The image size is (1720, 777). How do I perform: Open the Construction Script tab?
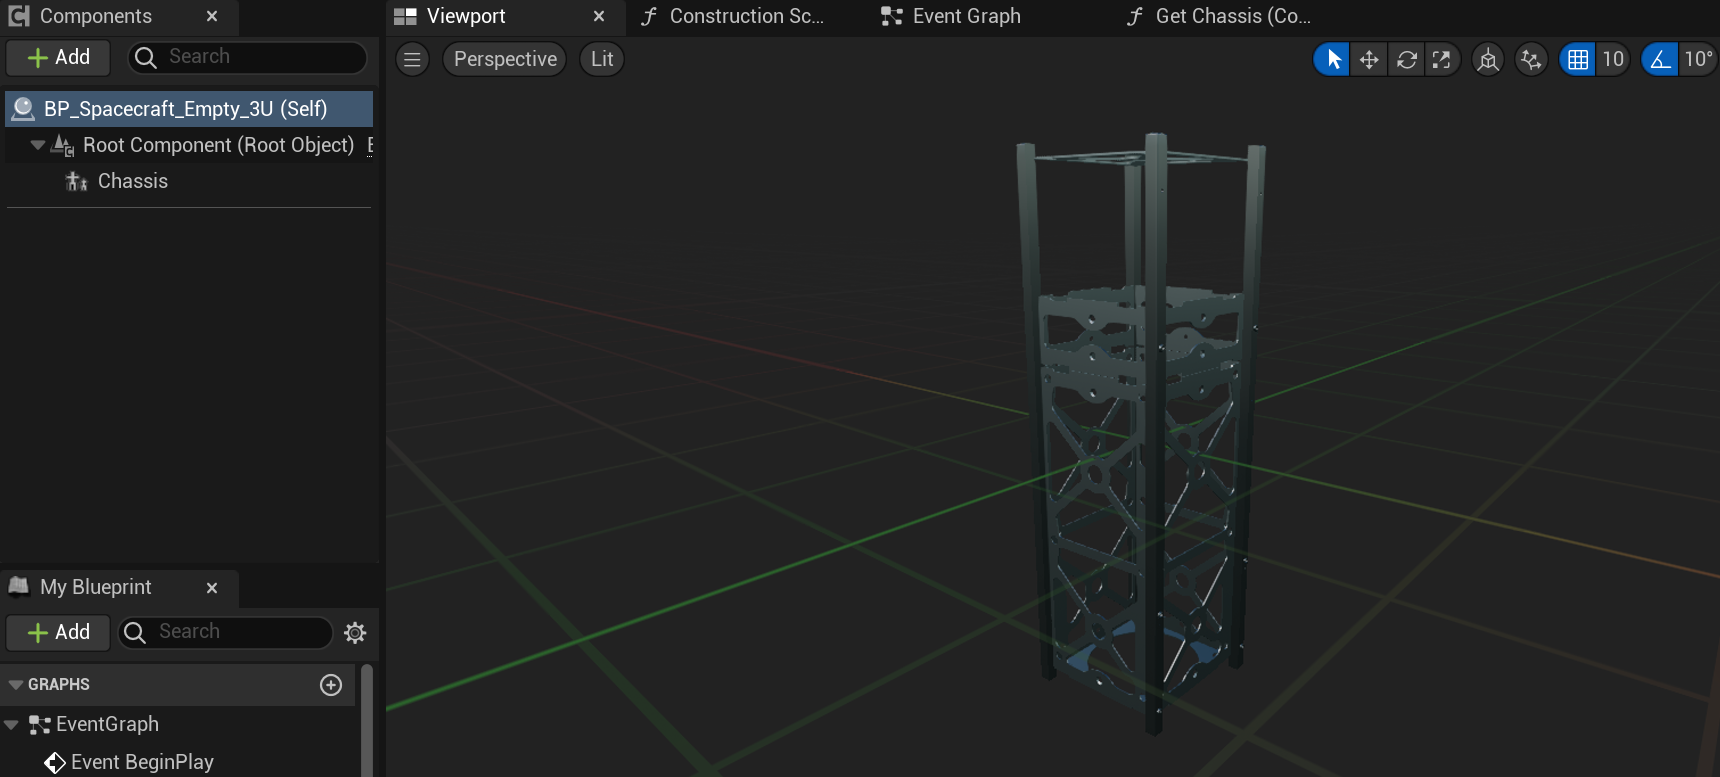click(x=745, y=17)
